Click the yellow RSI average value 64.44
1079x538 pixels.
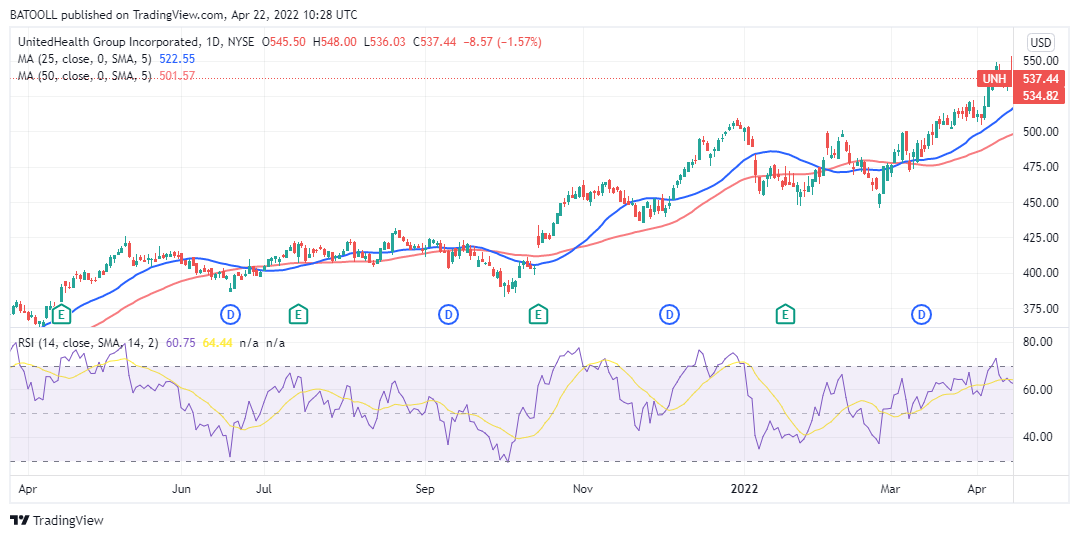pyautogui.click(x=215, y=343)
